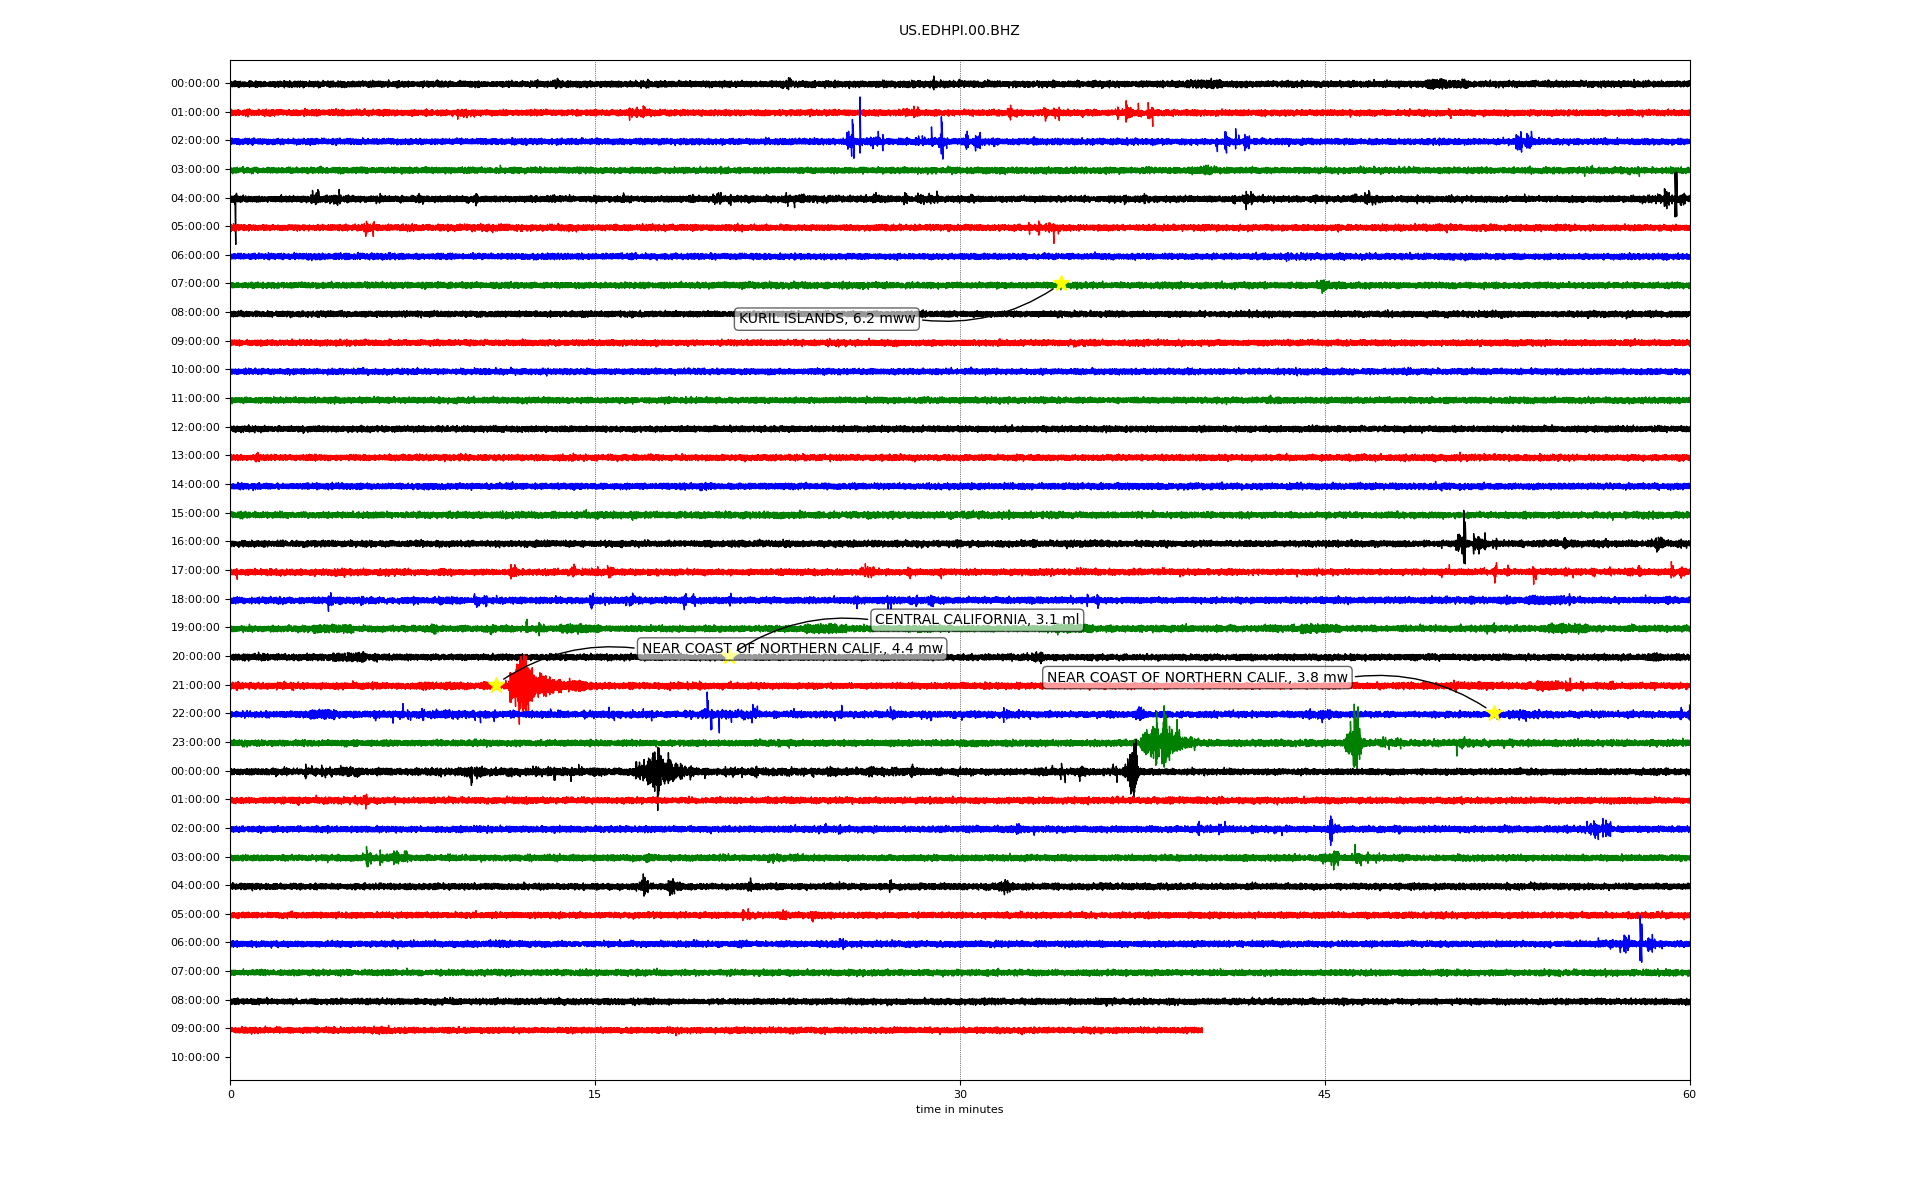Screen dimensions: 1920x1200
Task: Click the star marker on the 22:00:00 trace
Action: [1494, 713]
